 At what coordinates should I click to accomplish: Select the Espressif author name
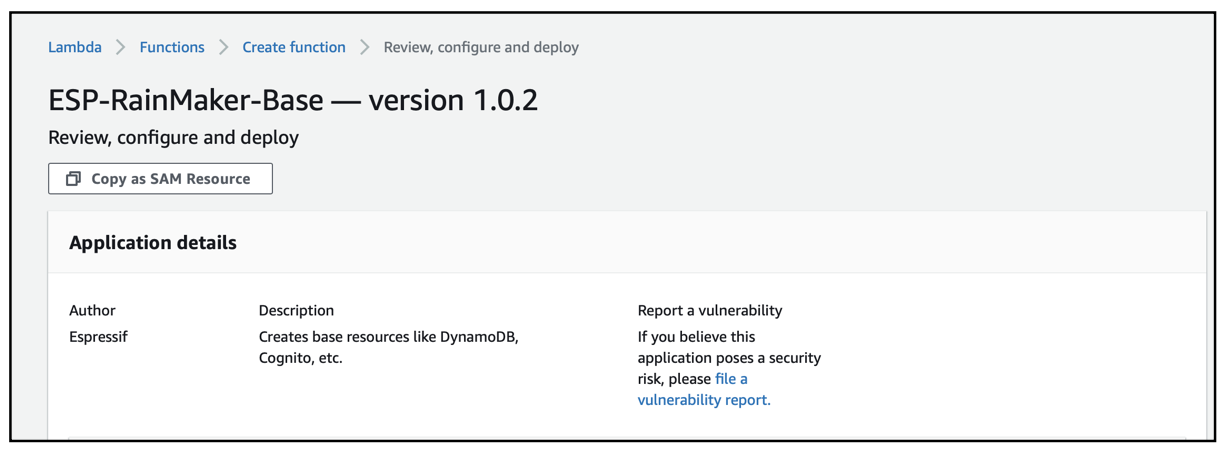(98, 337)
